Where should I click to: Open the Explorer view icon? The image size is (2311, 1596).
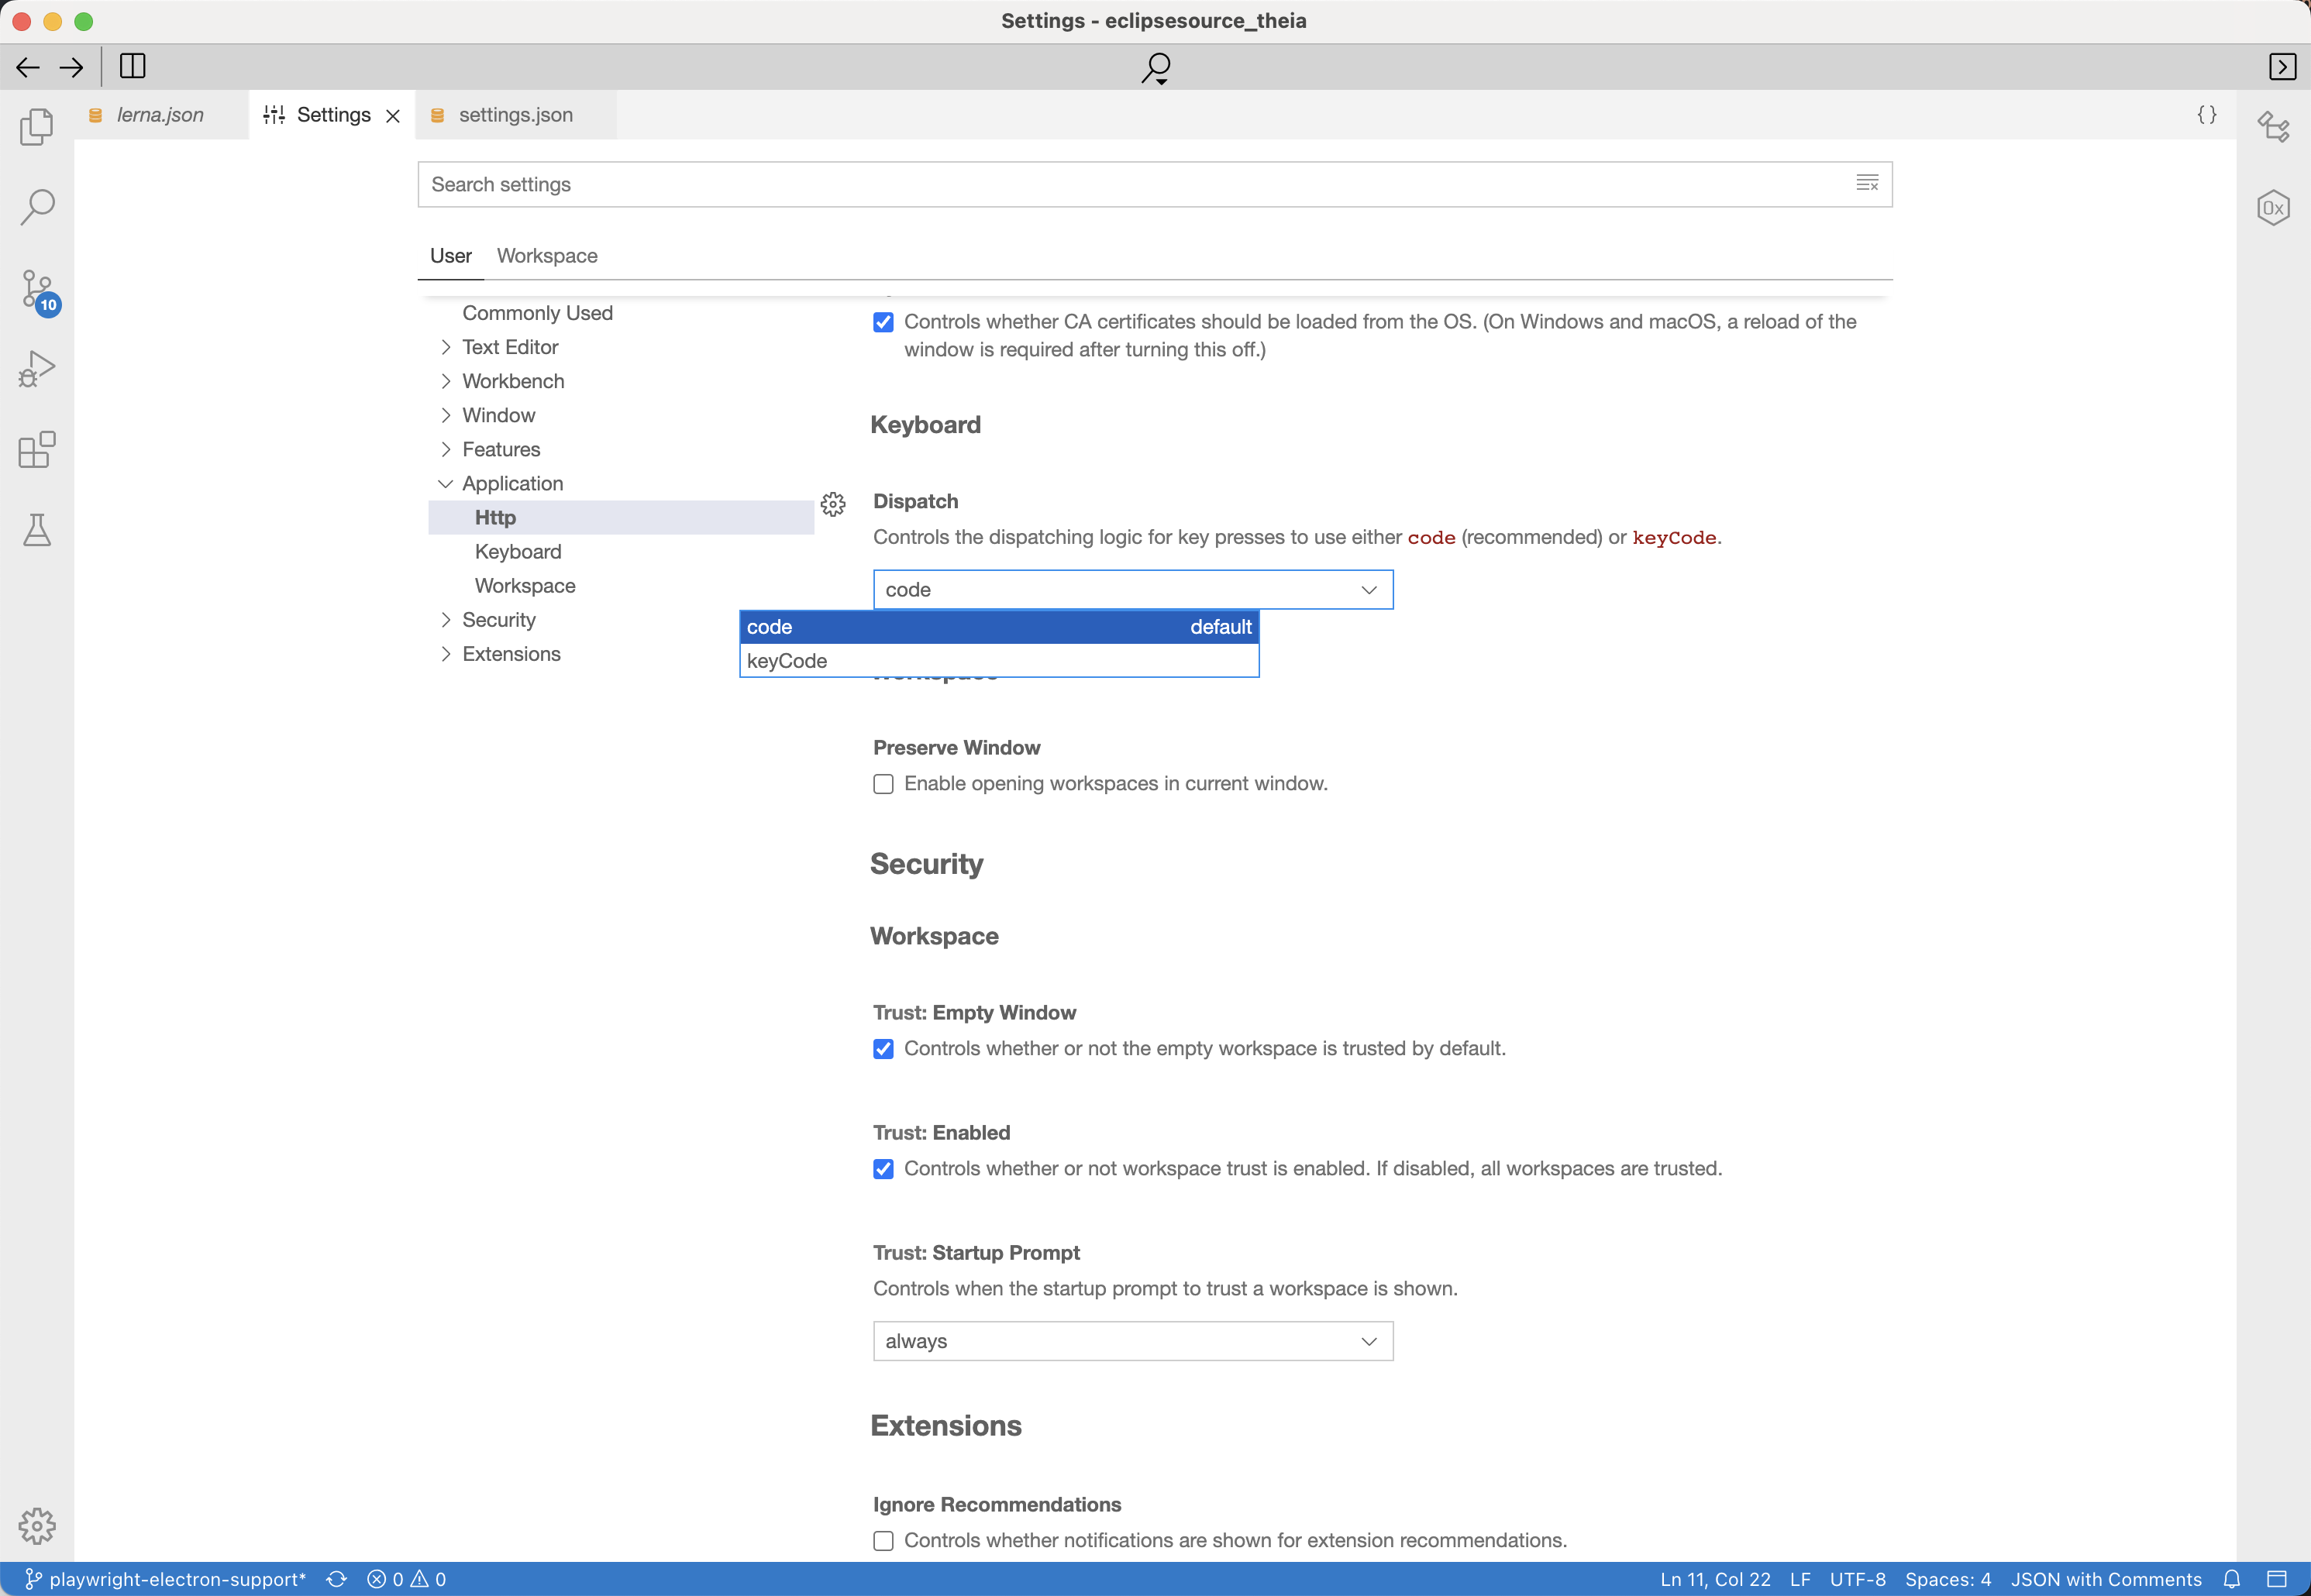click(37, 127)
